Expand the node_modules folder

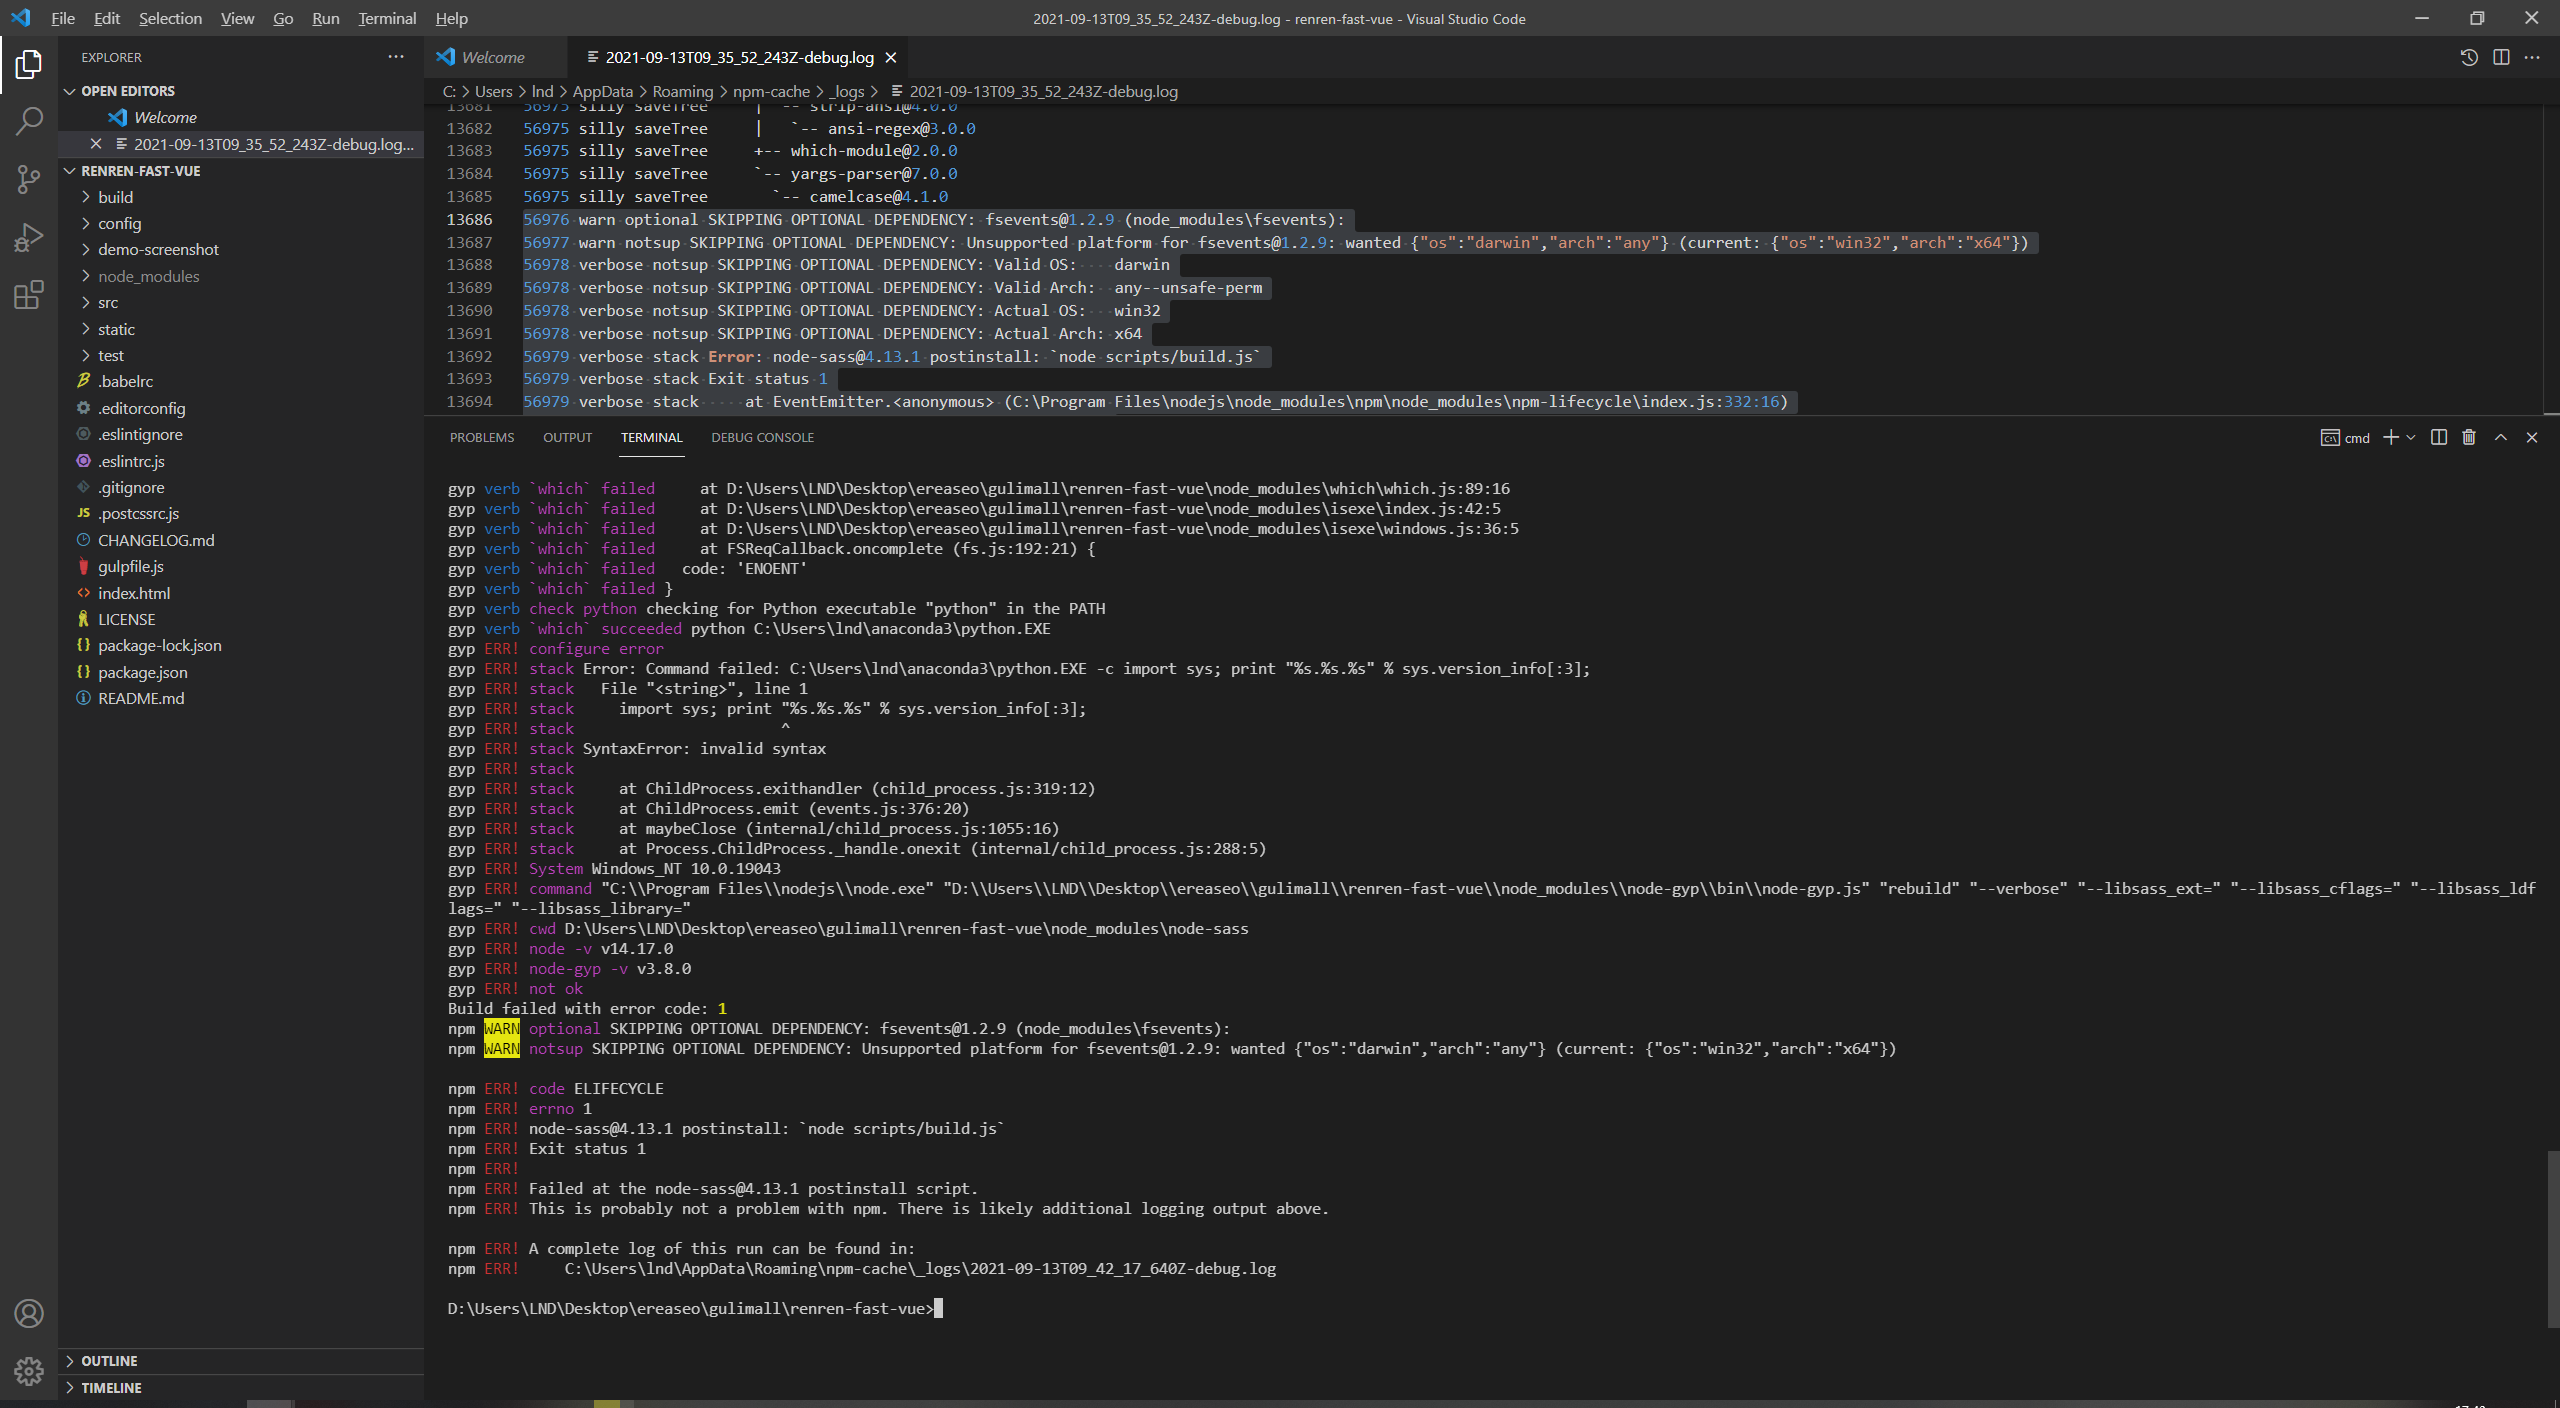(148, 276)
